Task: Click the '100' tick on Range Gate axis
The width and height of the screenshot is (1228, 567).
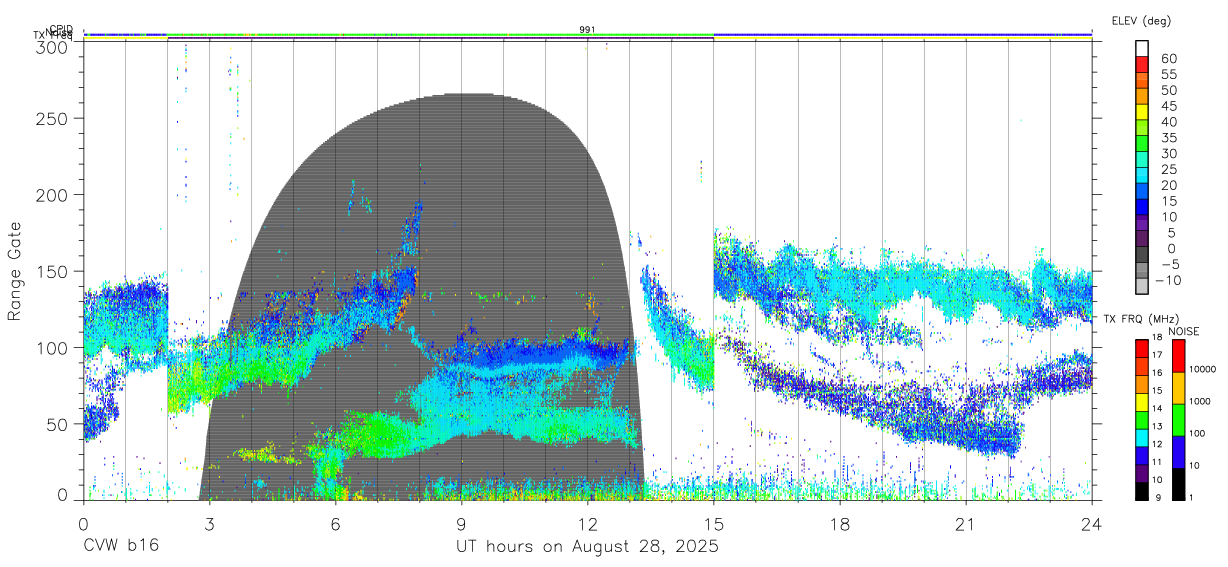Action: [x=54, y=348]
